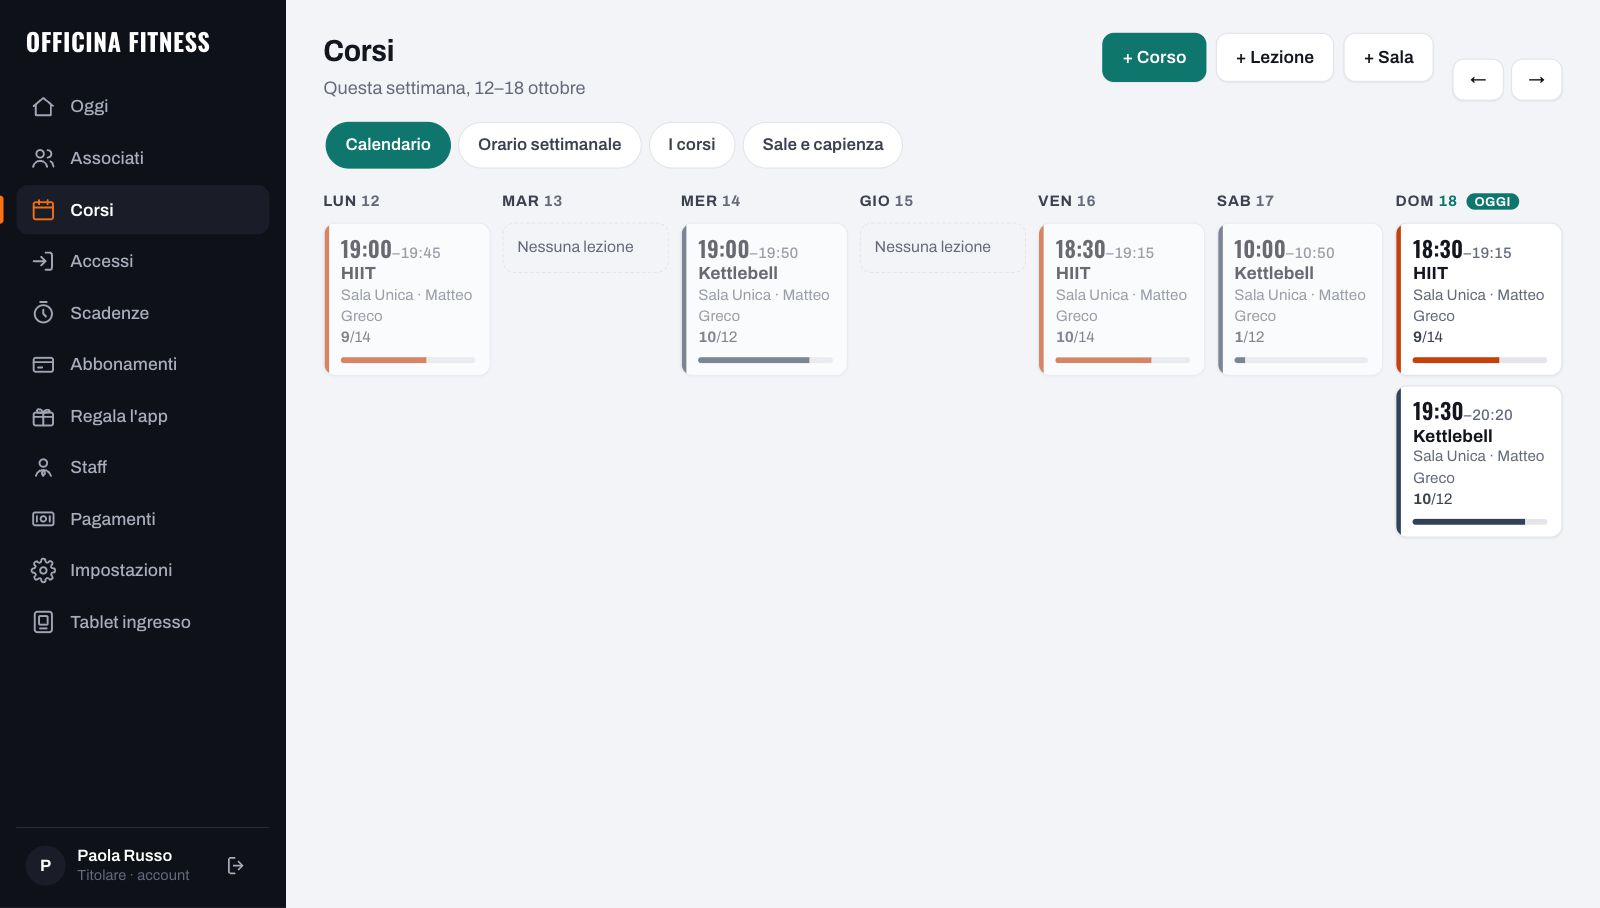Click the Accessi entry arrow icon

(x=43, y=261)
